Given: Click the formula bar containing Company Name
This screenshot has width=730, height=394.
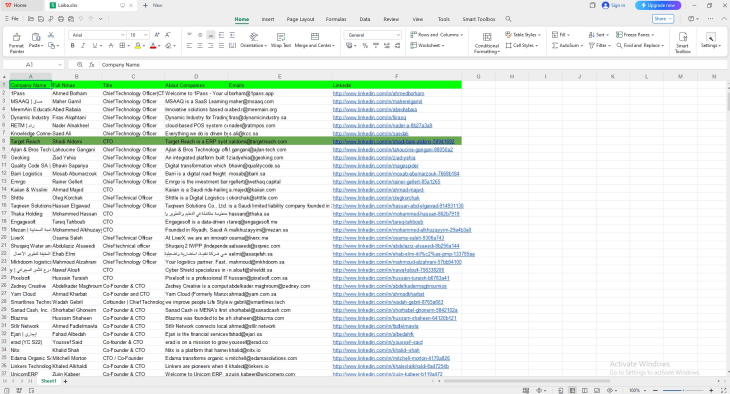Looking at the screenshot, I should [x=412, y=65].
